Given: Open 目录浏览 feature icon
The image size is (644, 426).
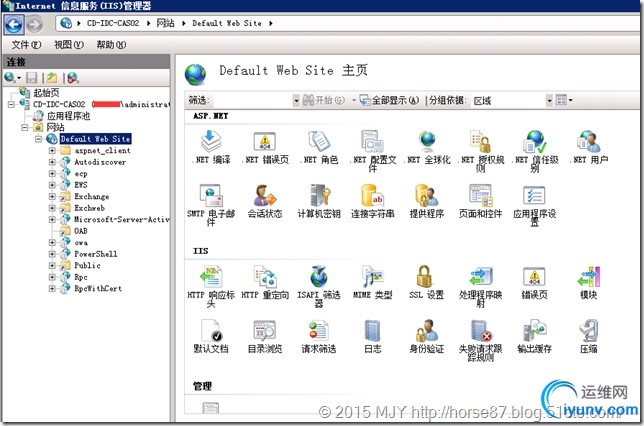Looking at the screenshot, I should tap(265, 337).
